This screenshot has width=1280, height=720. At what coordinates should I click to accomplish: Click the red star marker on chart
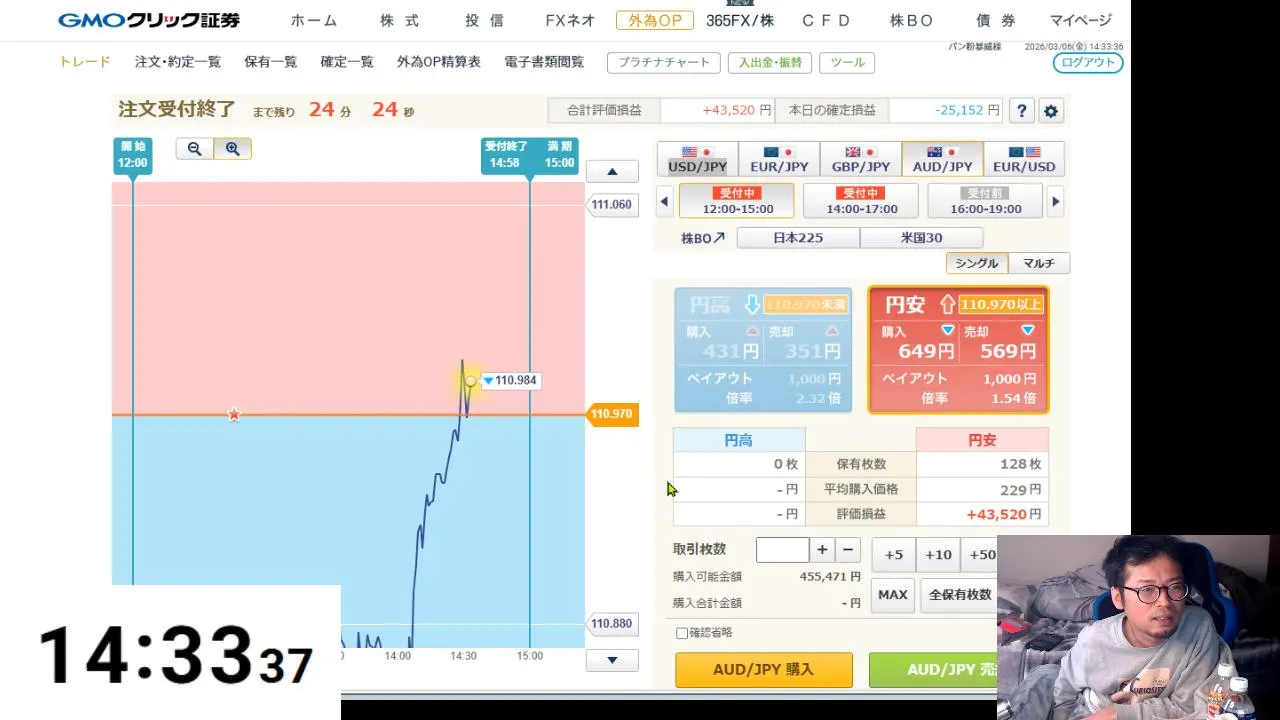point(233,414)
